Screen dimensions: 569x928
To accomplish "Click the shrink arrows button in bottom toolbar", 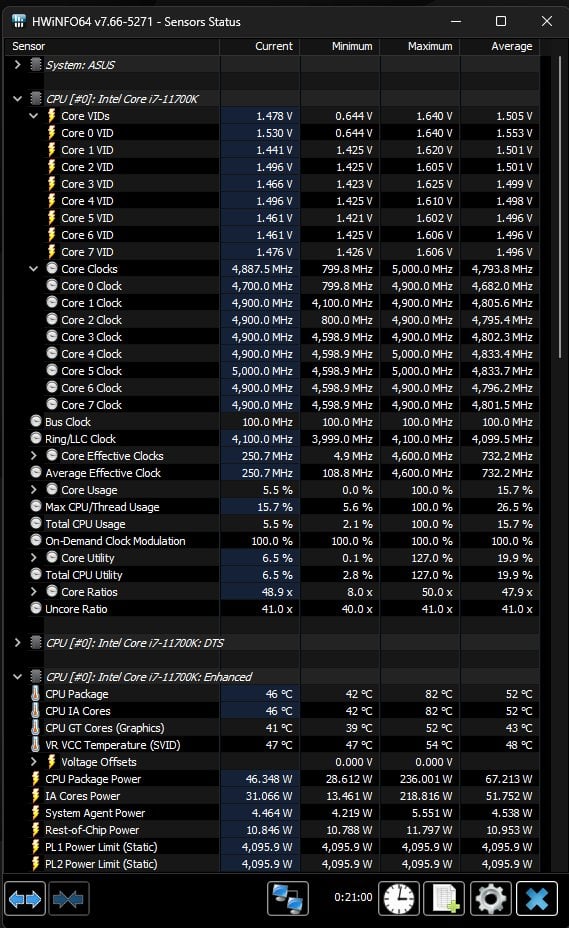I will [69, 899].
